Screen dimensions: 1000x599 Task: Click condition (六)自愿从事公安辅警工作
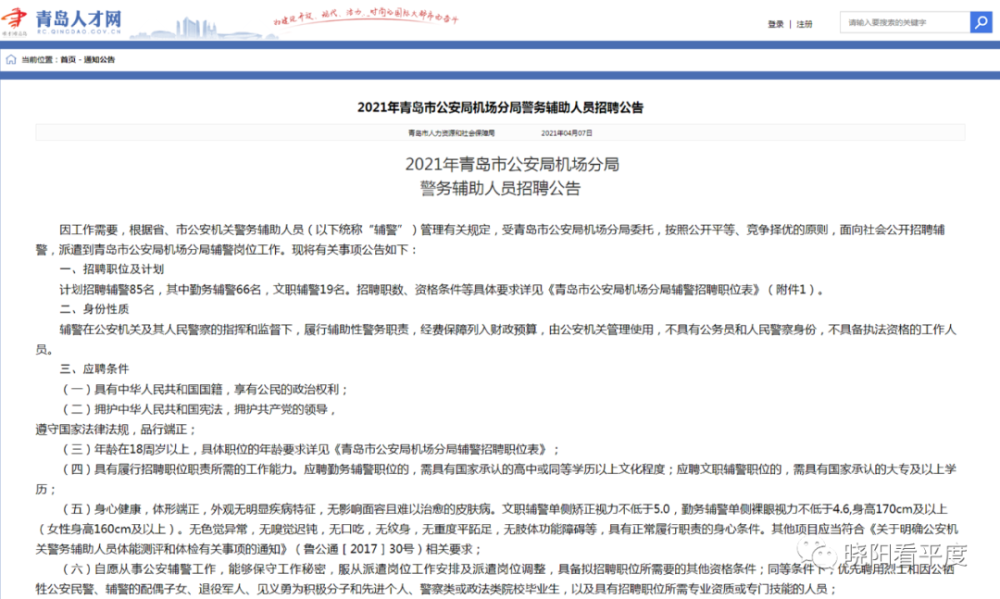pos(497,579)
